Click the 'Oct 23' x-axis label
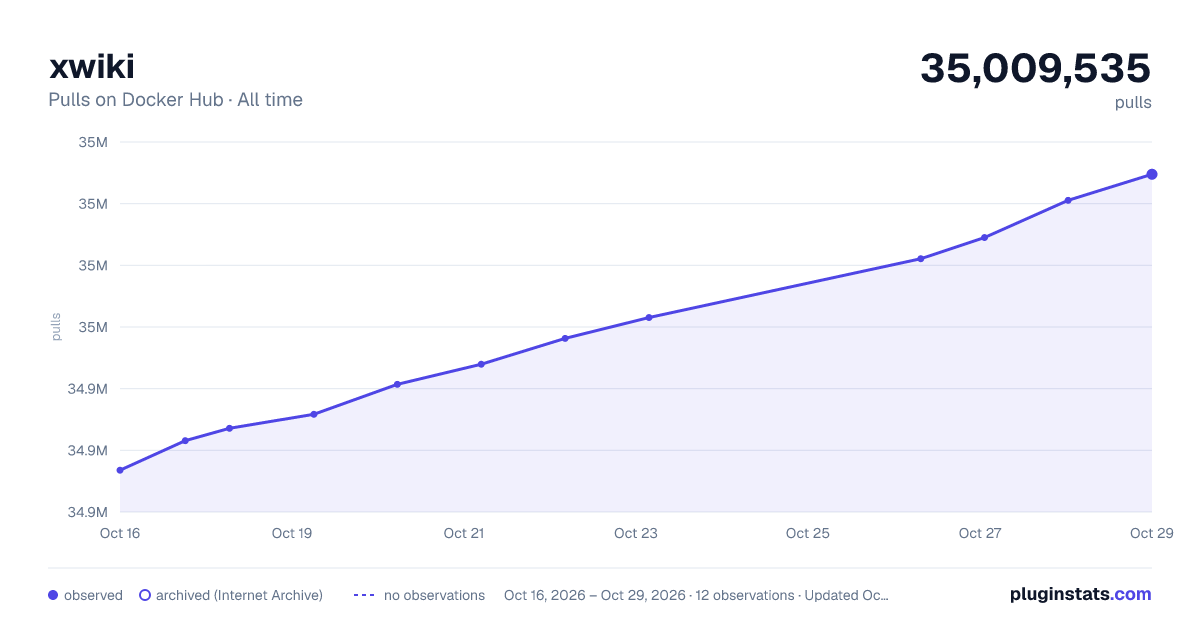The height and width of the screenshot is (630, 1200). coord(636,533)
